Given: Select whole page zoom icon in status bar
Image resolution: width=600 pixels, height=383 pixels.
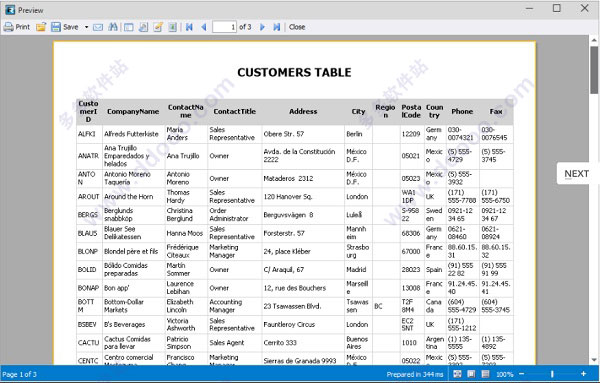Looking at the screenshot, I should coord(457,374).
